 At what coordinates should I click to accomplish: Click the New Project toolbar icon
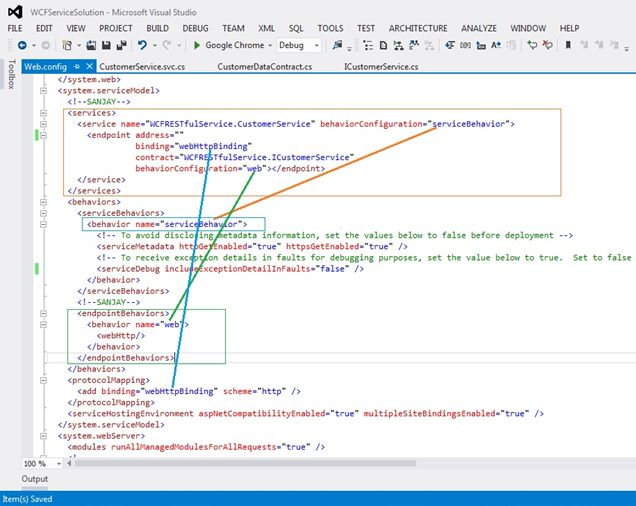(x=67, y=45)
